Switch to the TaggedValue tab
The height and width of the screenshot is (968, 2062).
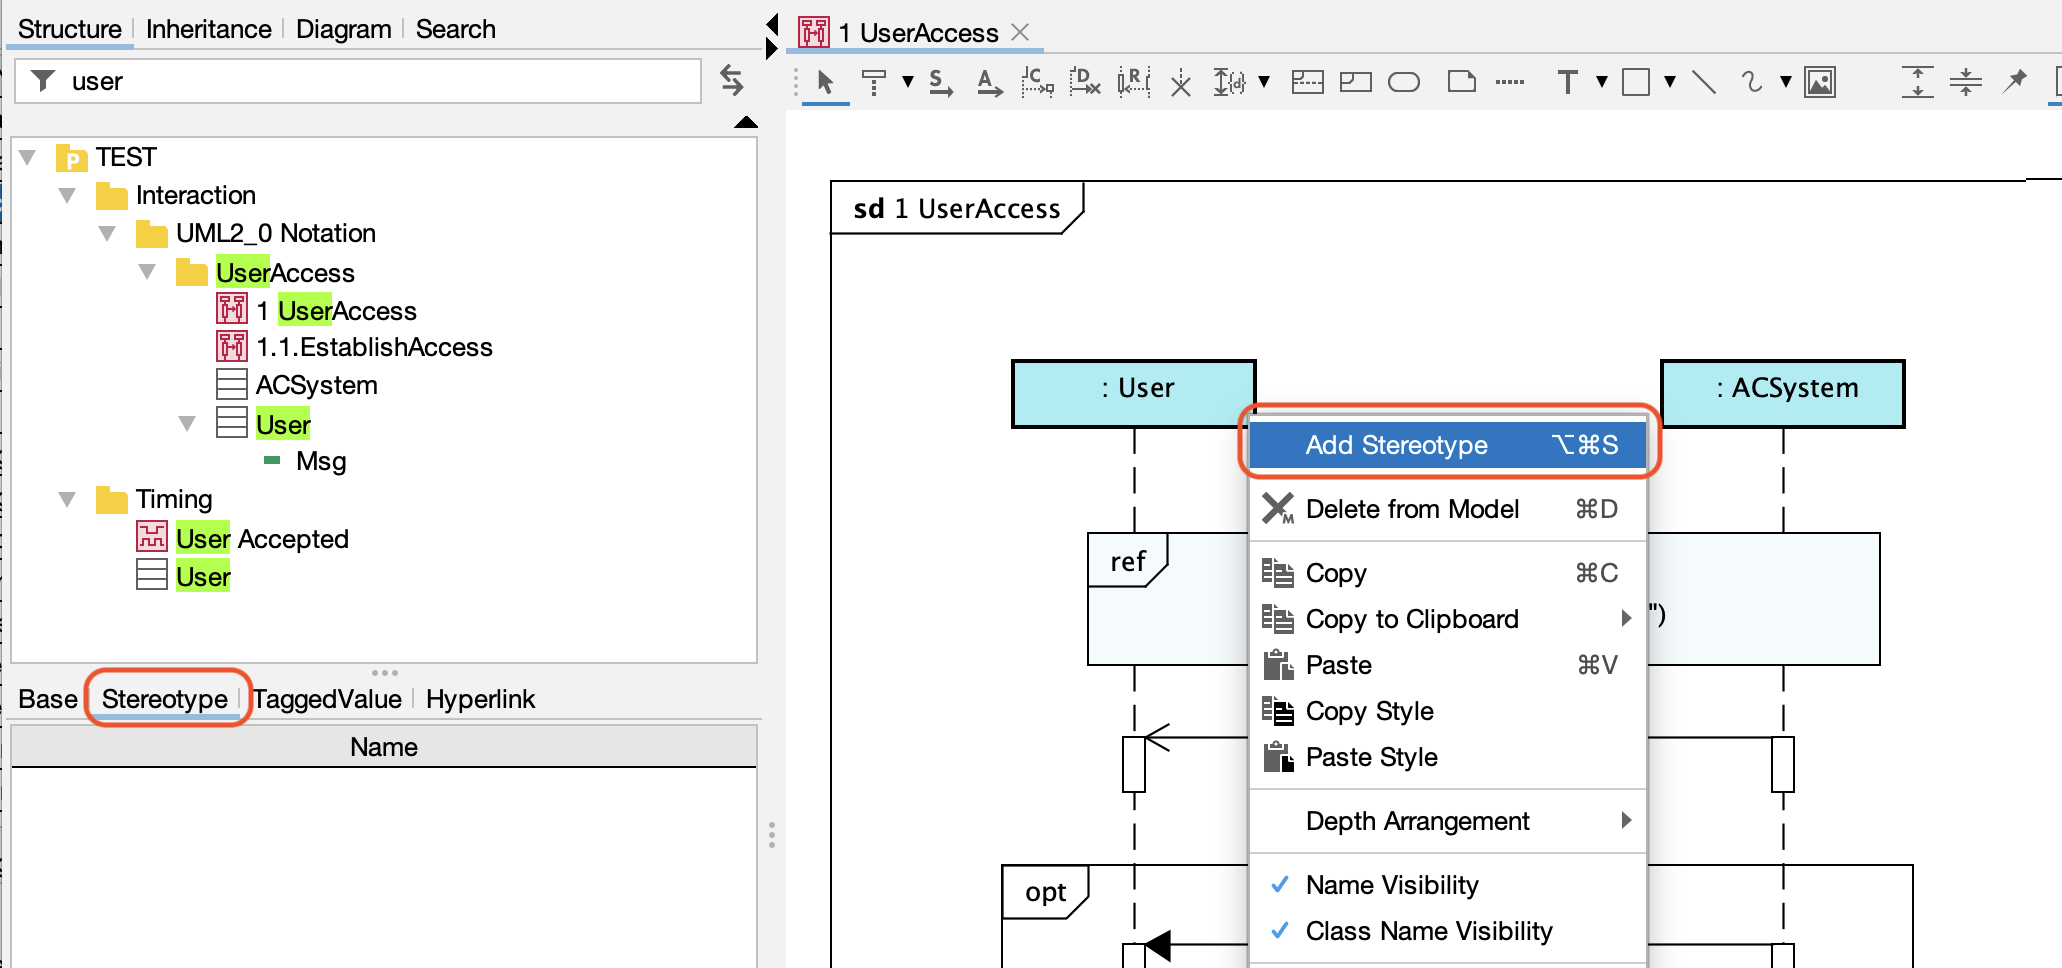pyautogui.click(x=327, y=699)
